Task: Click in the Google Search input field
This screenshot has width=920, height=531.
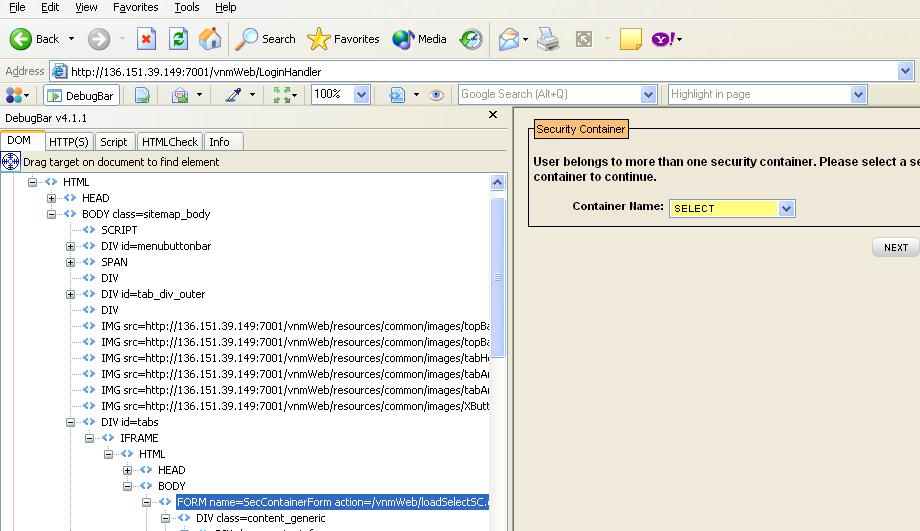Action: pyautogui.click(x=548, y=95)
